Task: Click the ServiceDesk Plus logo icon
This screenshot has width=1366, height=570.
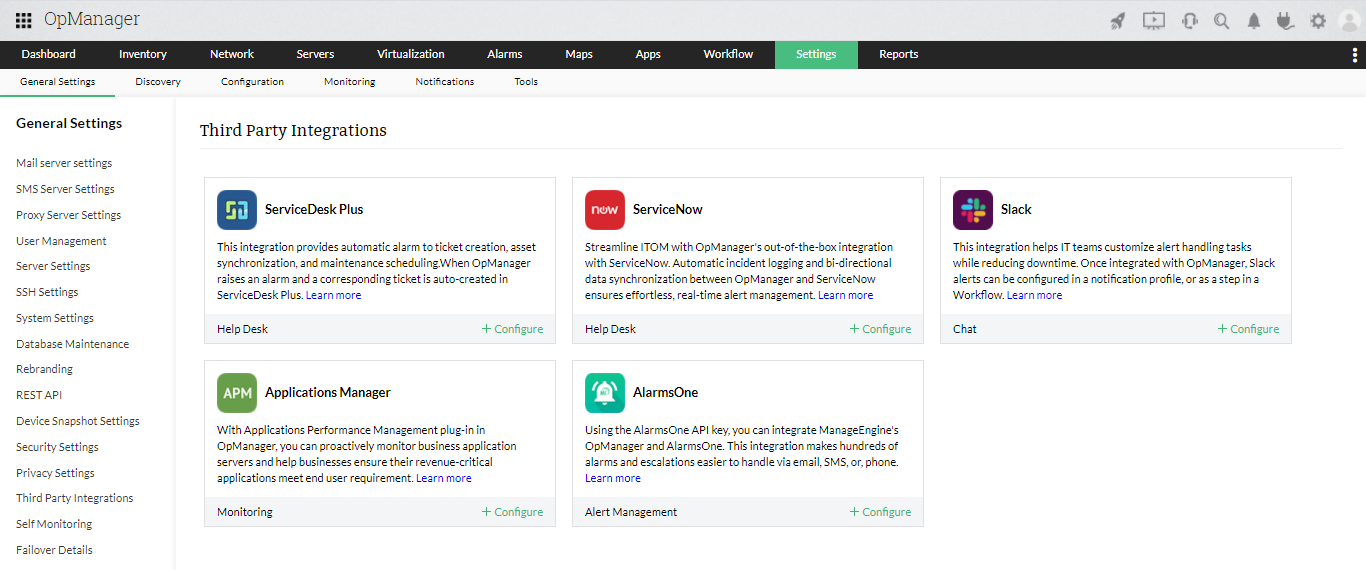Action: 237,210
